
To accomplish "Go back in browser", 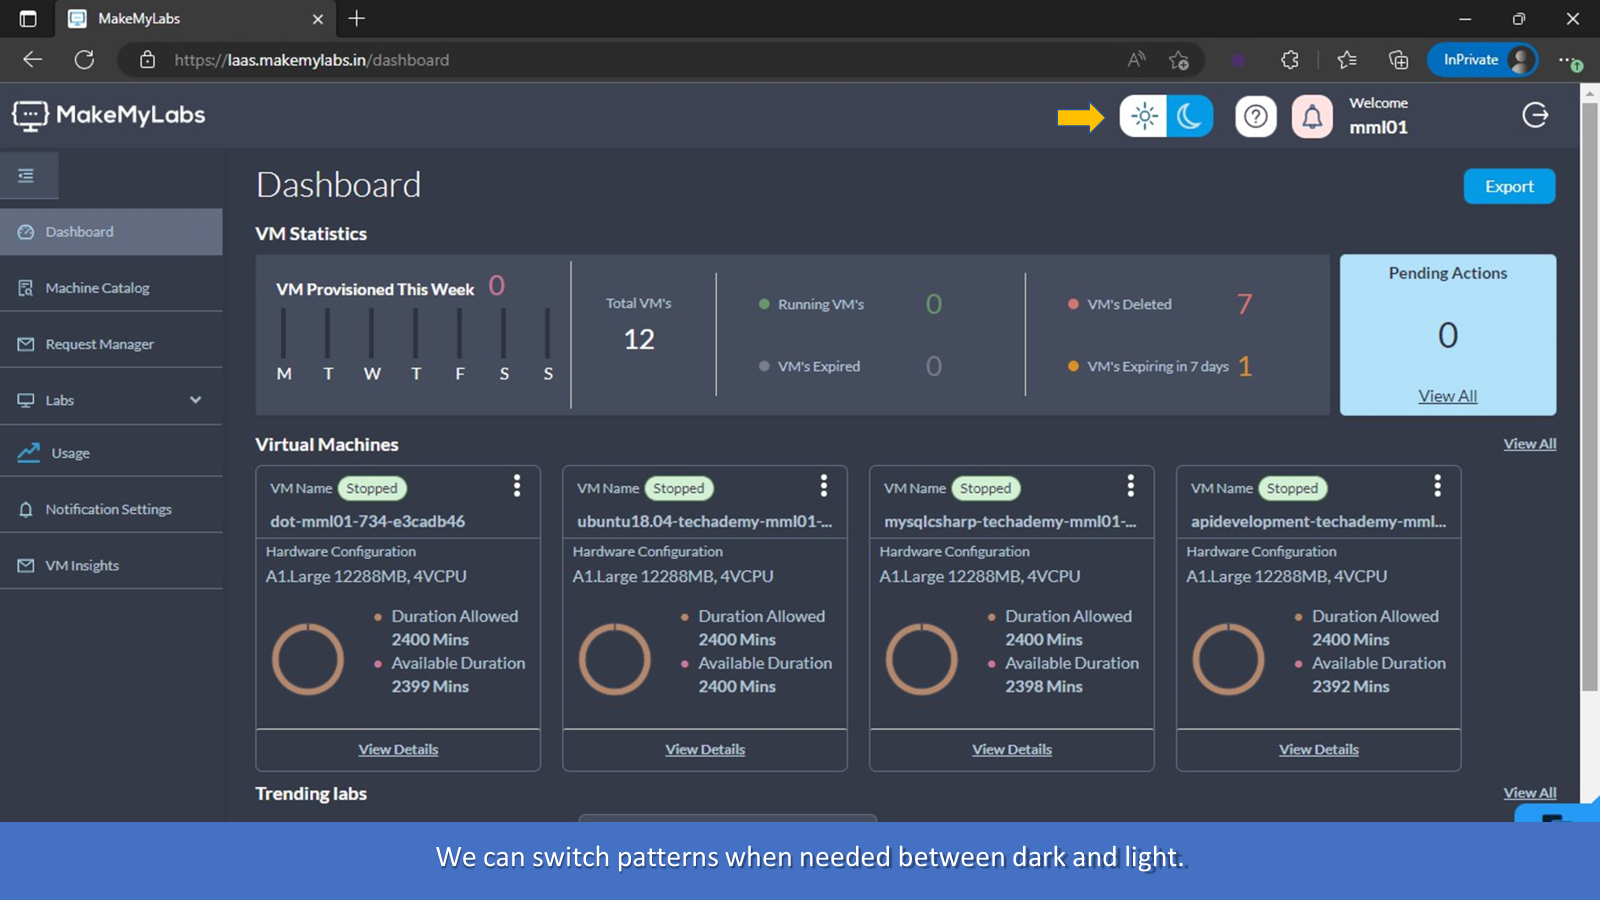I will tap(32, 60).
